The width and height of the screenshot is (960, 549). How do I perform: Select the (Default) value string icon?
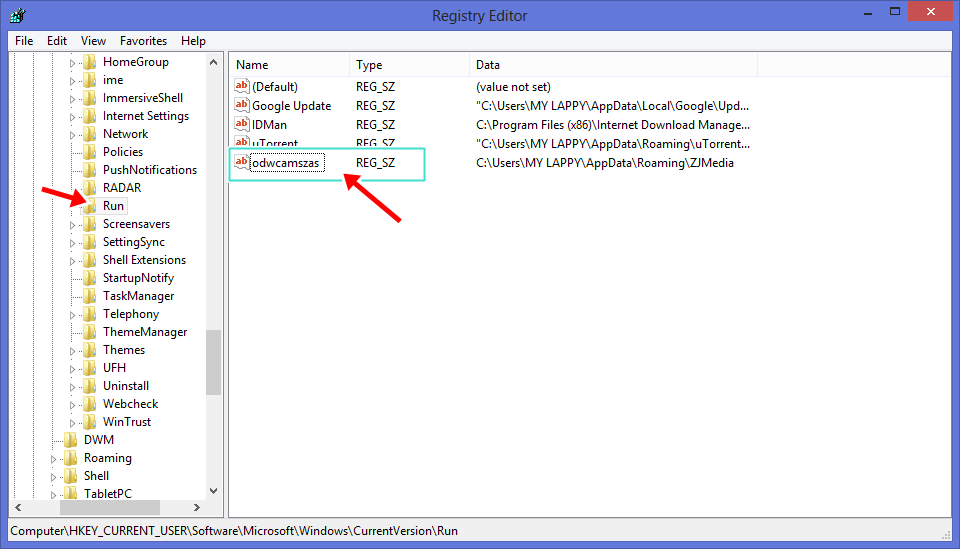point(242,86)
